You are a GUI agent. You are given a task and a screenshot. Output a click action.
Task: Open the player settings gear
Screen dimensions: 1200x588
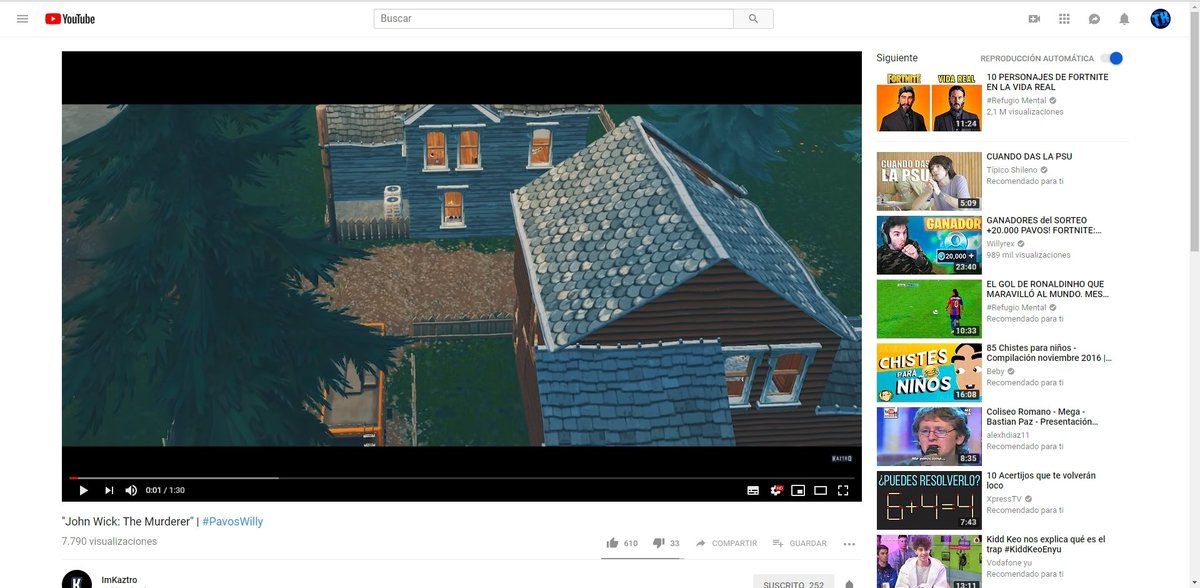776,490
